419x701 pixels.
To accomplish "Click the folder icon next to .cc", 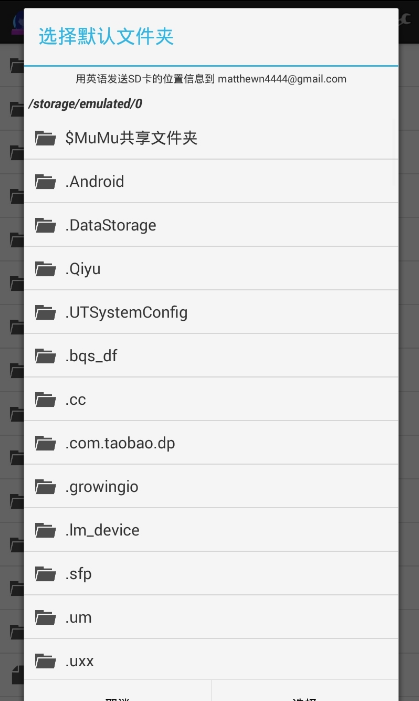I will (45, 400).
